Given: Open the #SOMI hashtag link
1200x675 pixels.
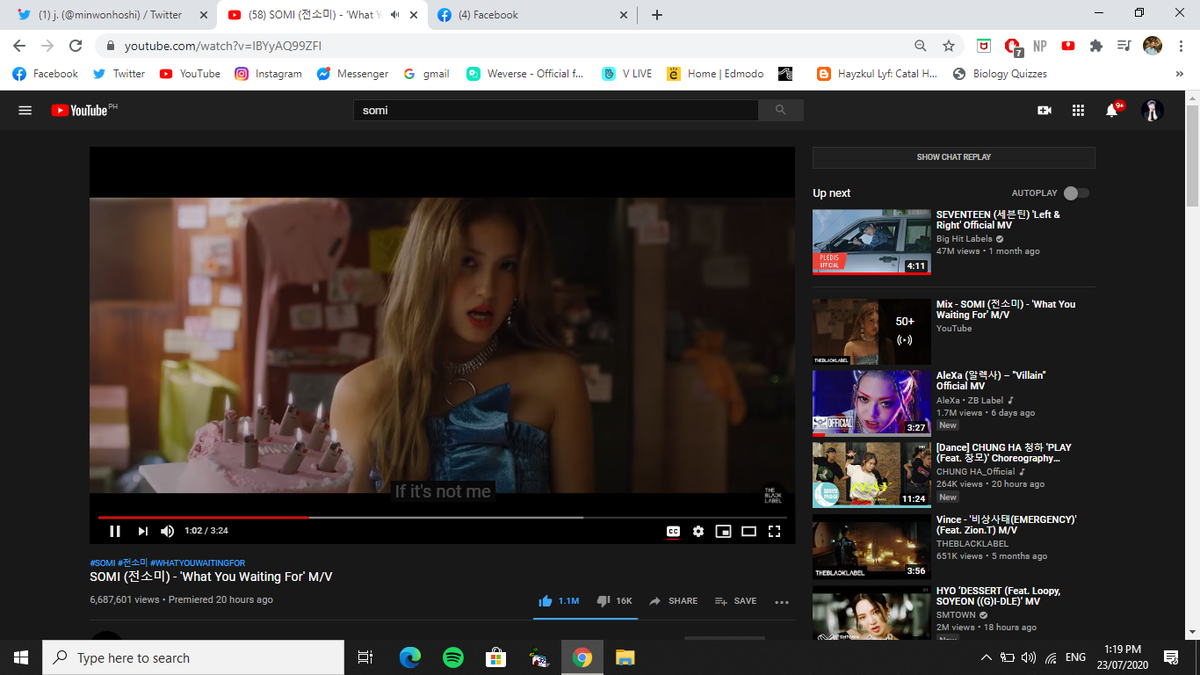Looking at the screenshot, I should tap(101, 563).
